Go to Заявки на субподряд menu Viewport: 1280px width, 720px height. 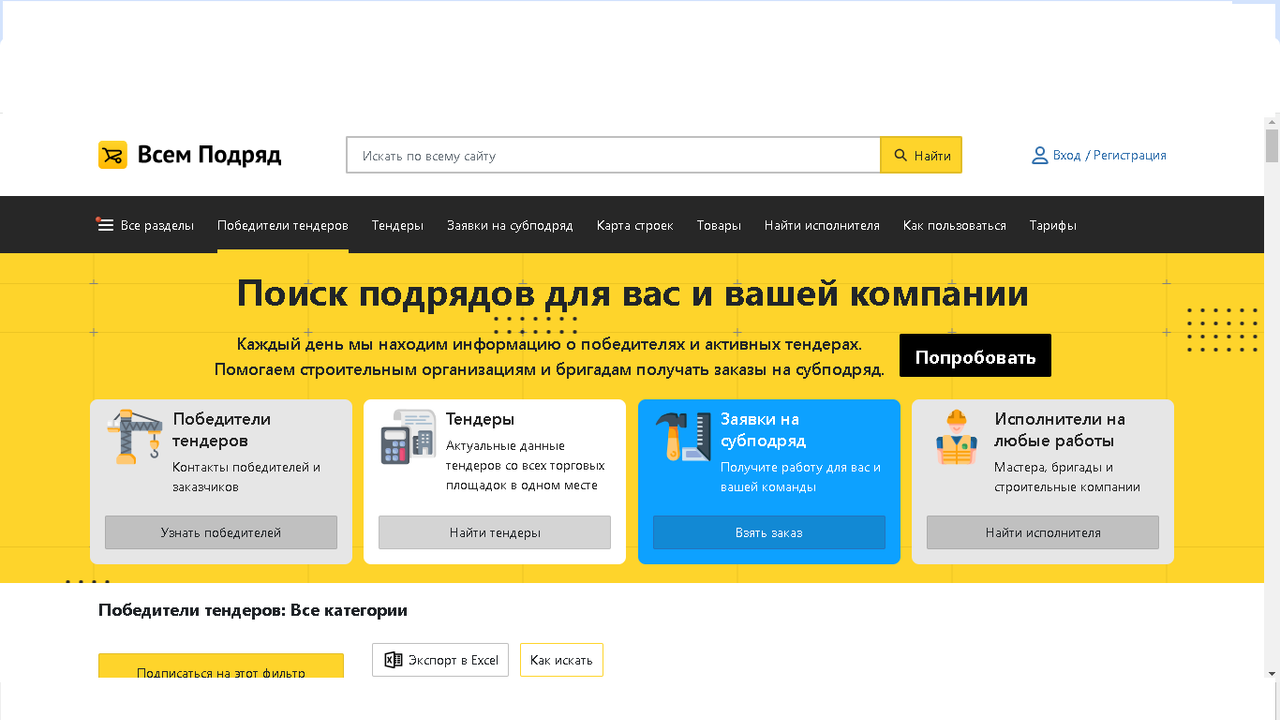[510, 225]
